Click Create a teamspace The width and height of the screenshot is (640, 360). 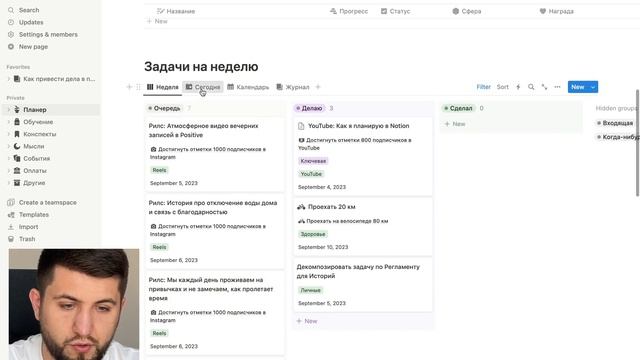(47, 202)
